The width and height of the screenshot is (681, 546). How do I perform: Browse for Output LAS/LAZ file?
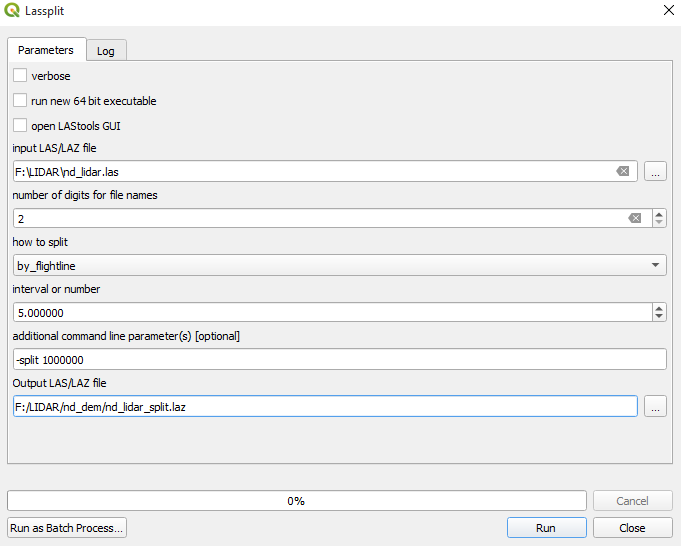click(x=655, y=407)
